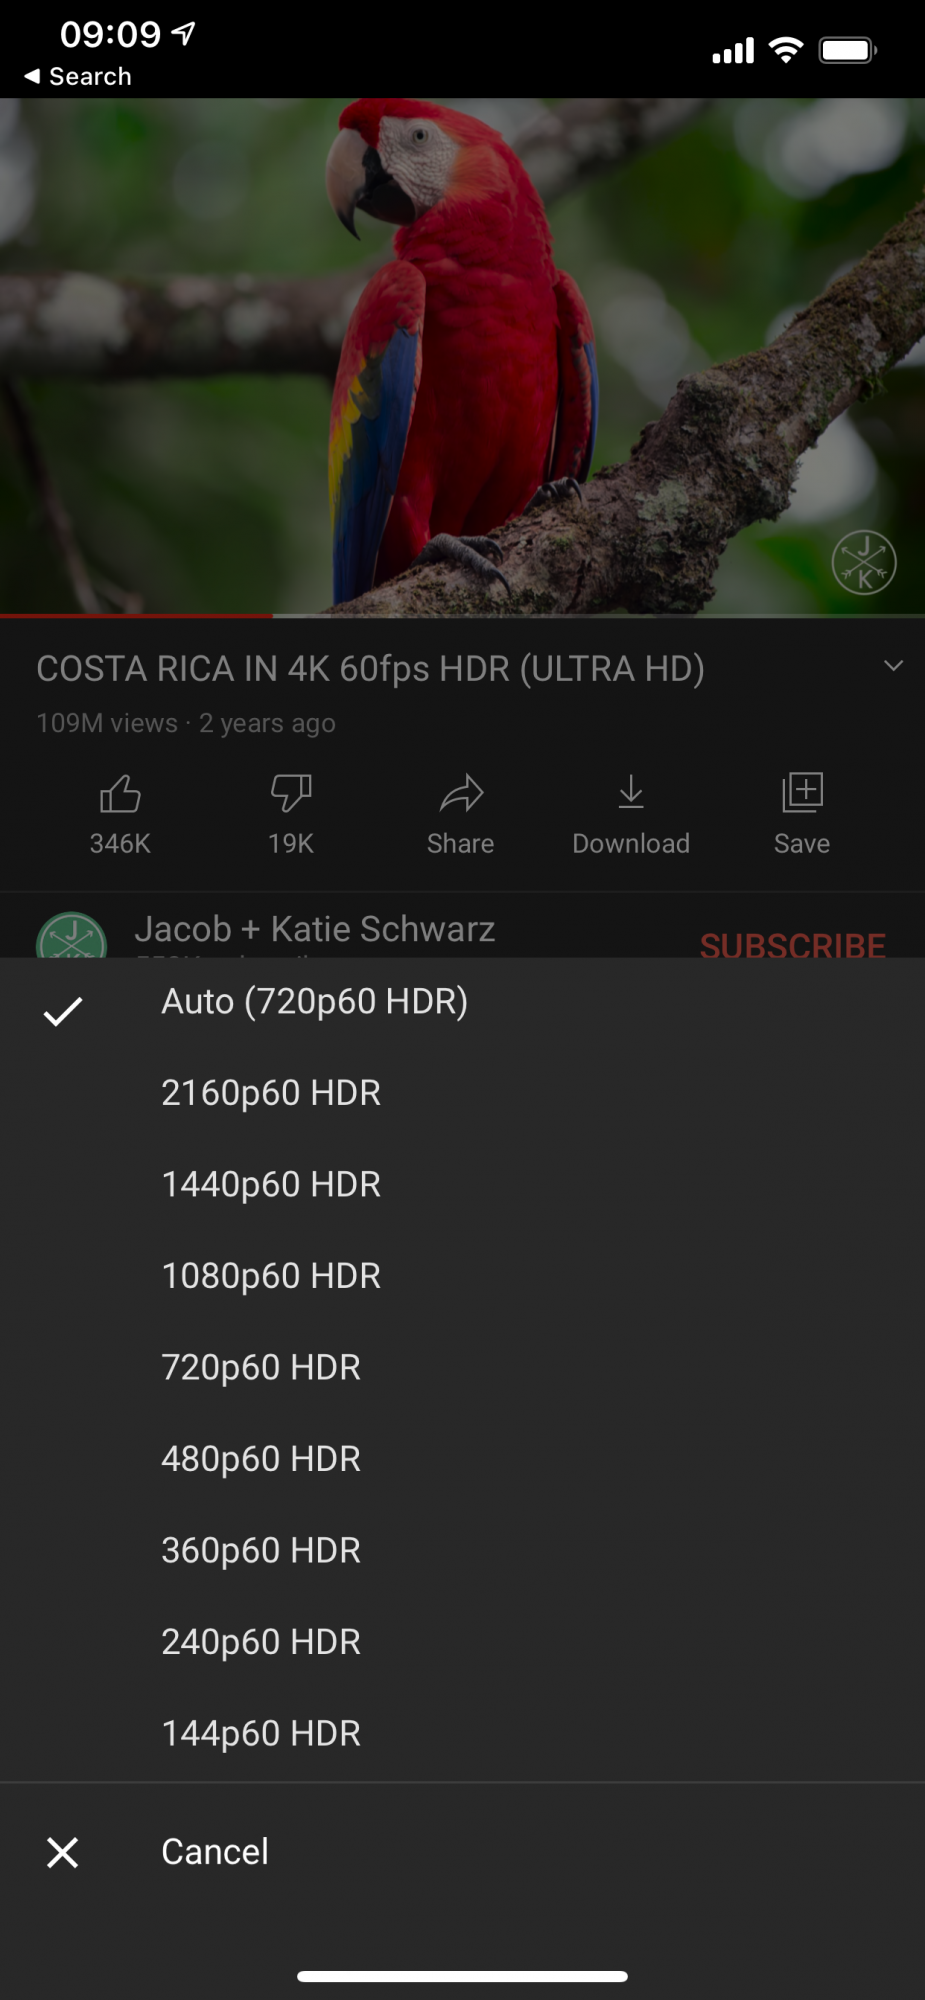Tap the thumbs-down dislike icon
The height and width of the screenshot is (2000, 925).
pyautogui.click(x=291, y=794)
